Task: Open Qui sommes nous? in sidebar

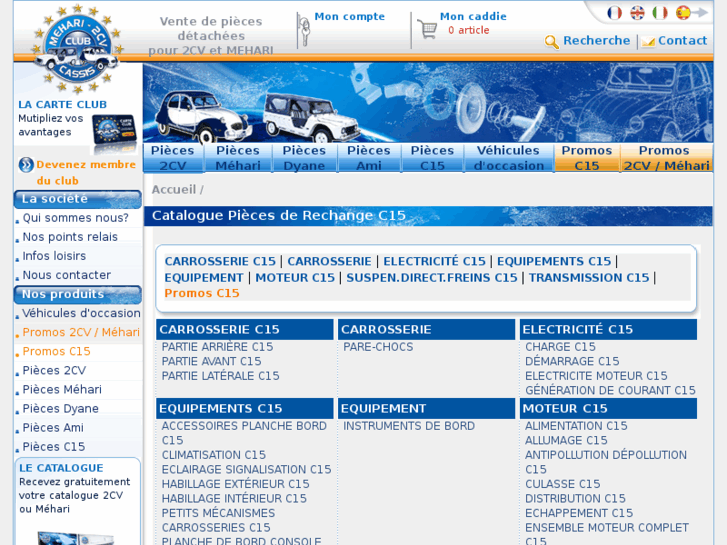Action: 76,218
